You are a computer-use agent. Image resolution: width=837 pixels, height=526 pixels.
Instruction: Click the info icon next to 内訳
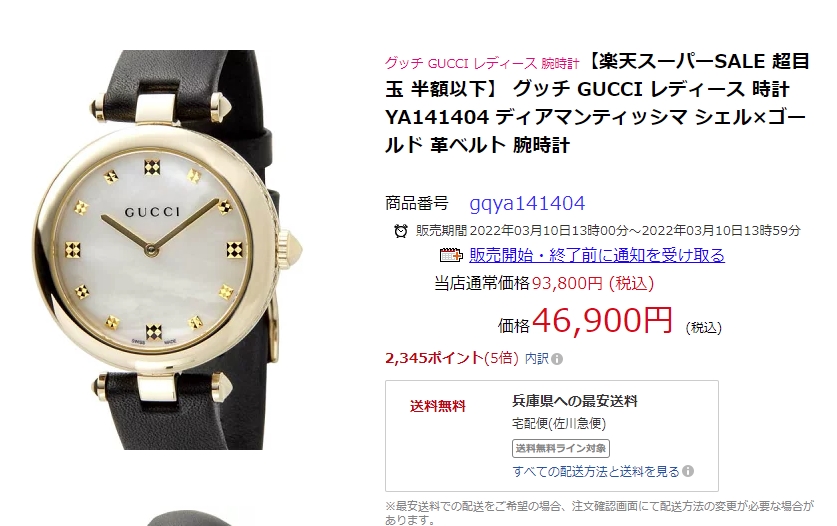[x=557, y=359]
